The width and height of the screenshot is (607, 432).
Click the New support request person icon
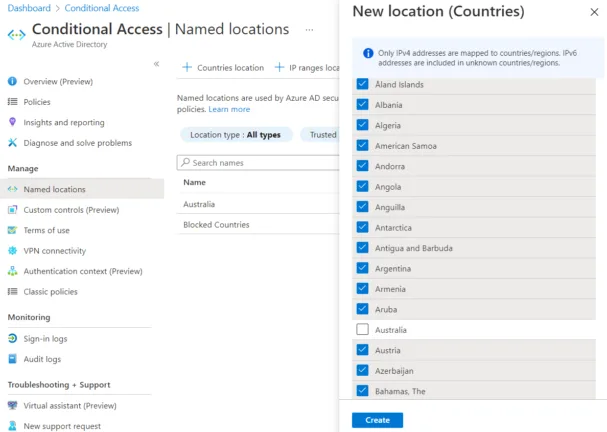[12, 426]
